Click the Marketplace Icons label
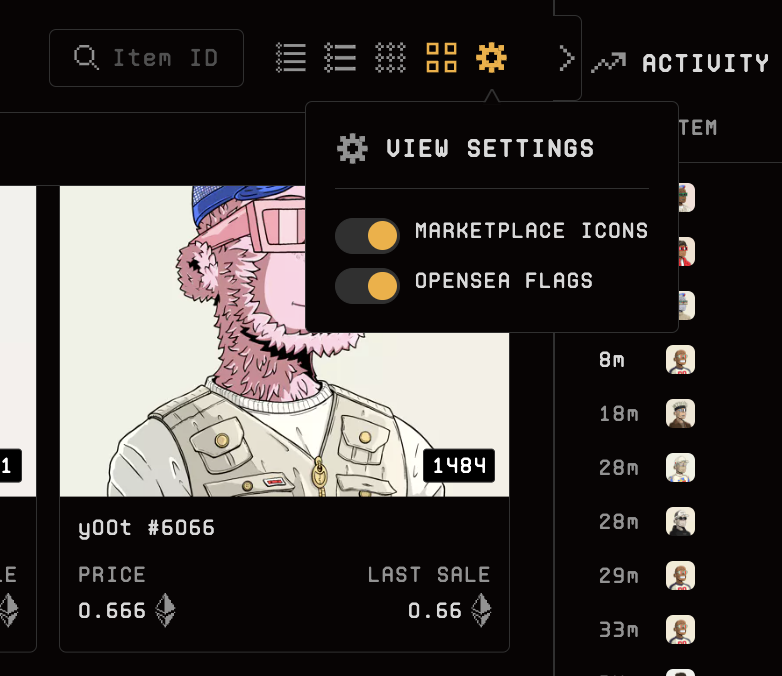This screenshot has width=782, height=676. click(532, 231)
